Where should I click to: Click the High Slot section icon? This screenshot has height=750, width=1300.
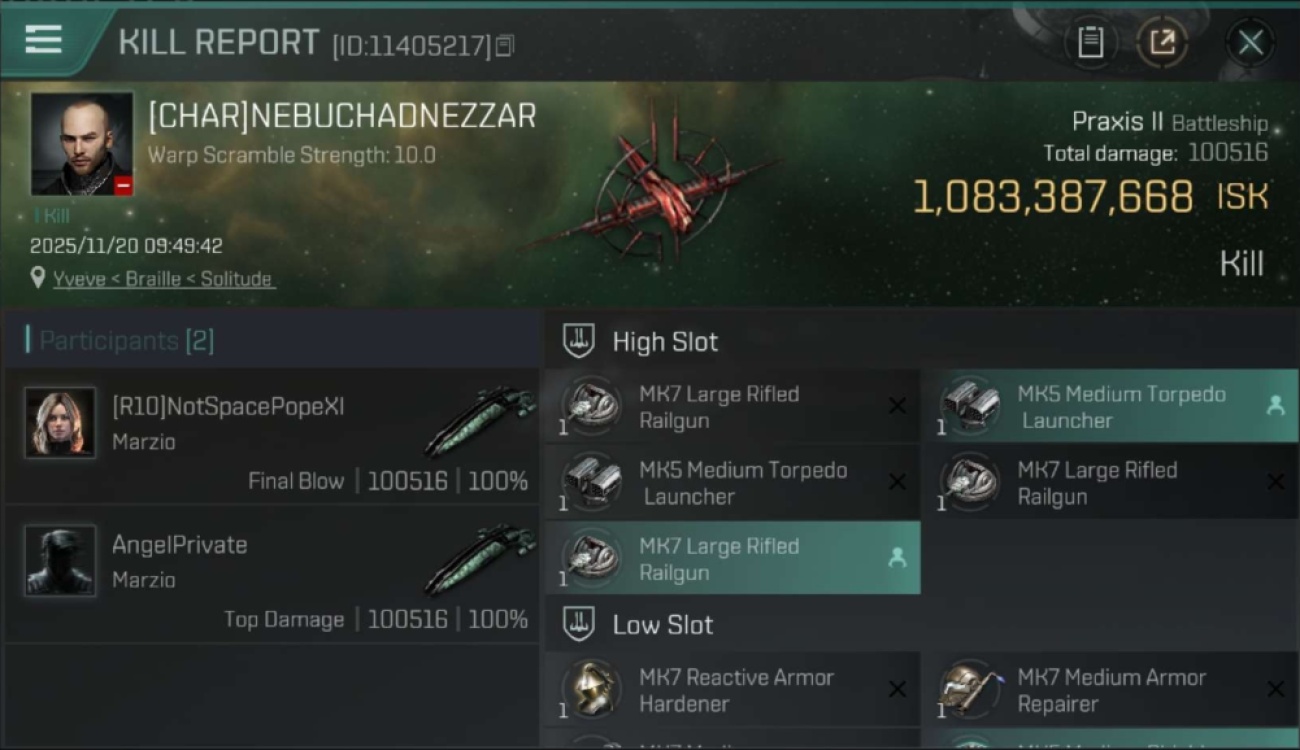tap(579, 341)
